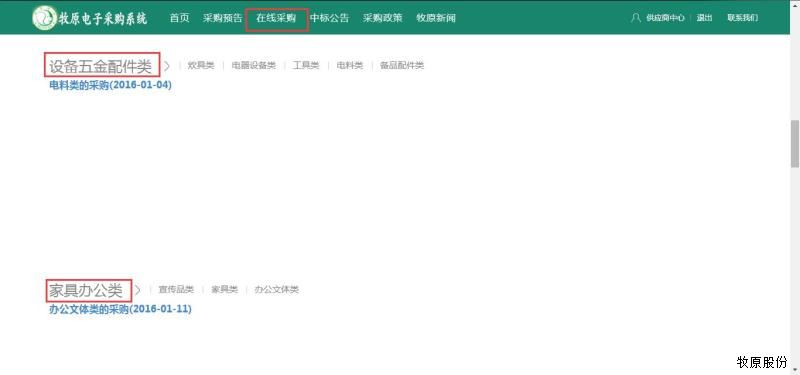
Task: Select the 在线采购 navigation tab
Action: tap(276, 18)
